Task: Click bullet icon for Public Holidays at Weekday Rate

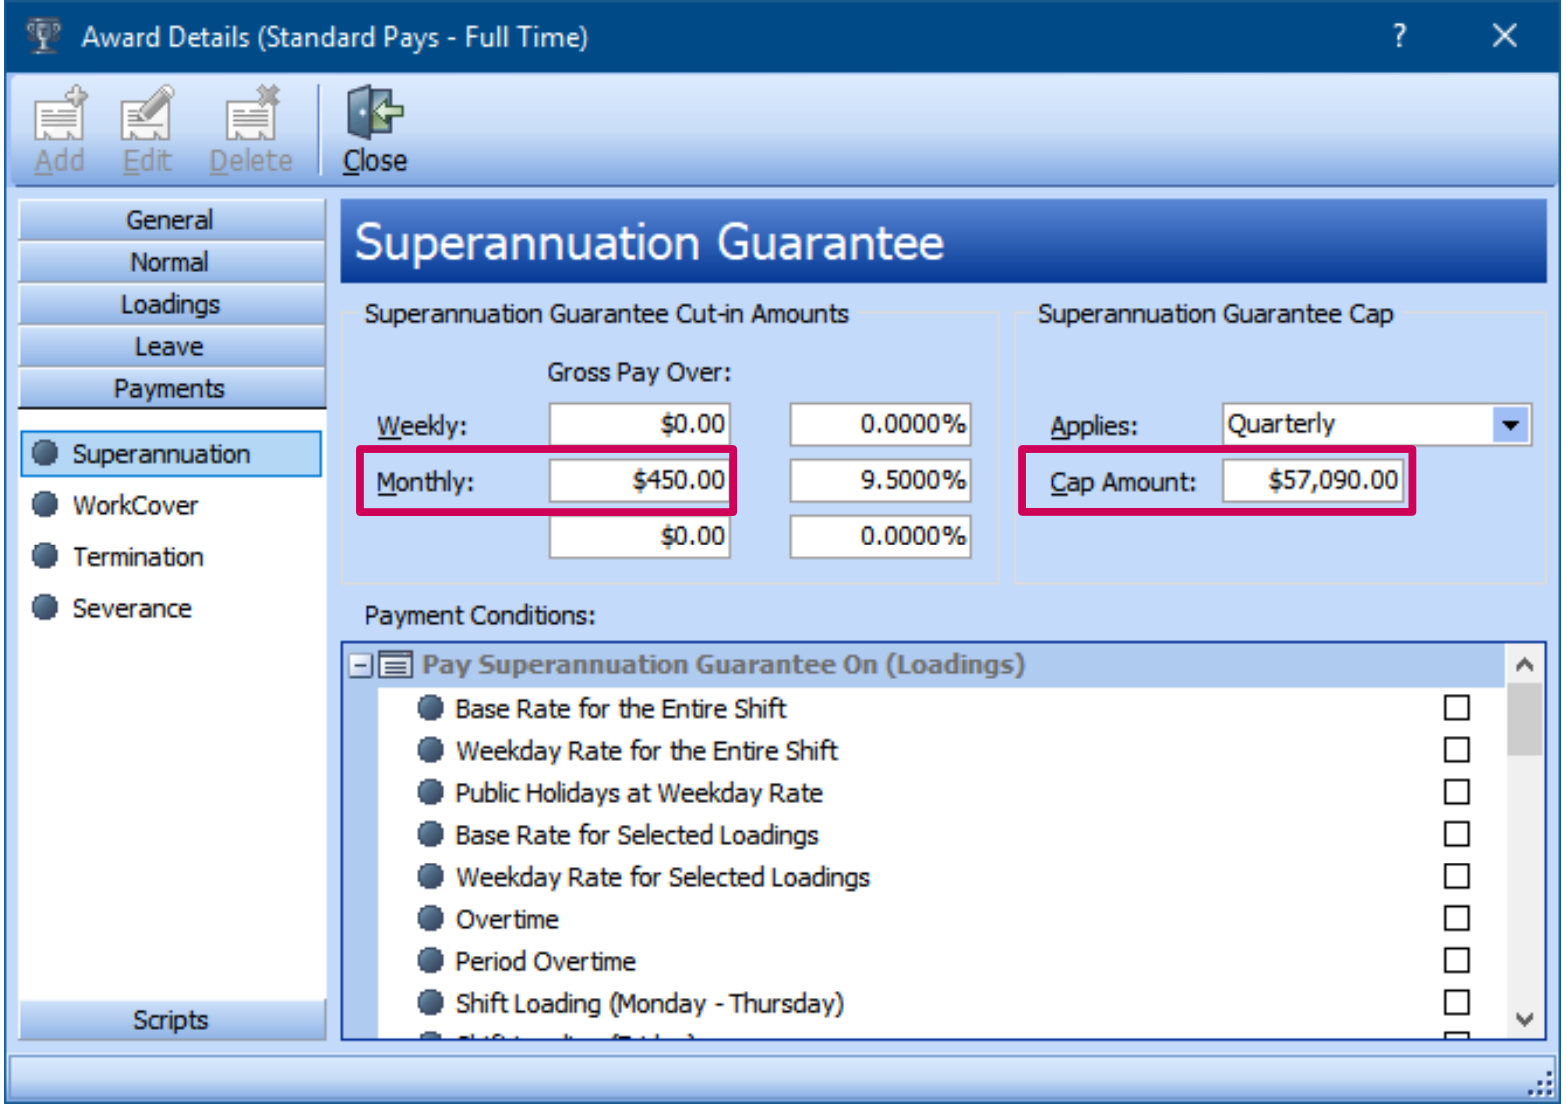Action: coord(430,792)
